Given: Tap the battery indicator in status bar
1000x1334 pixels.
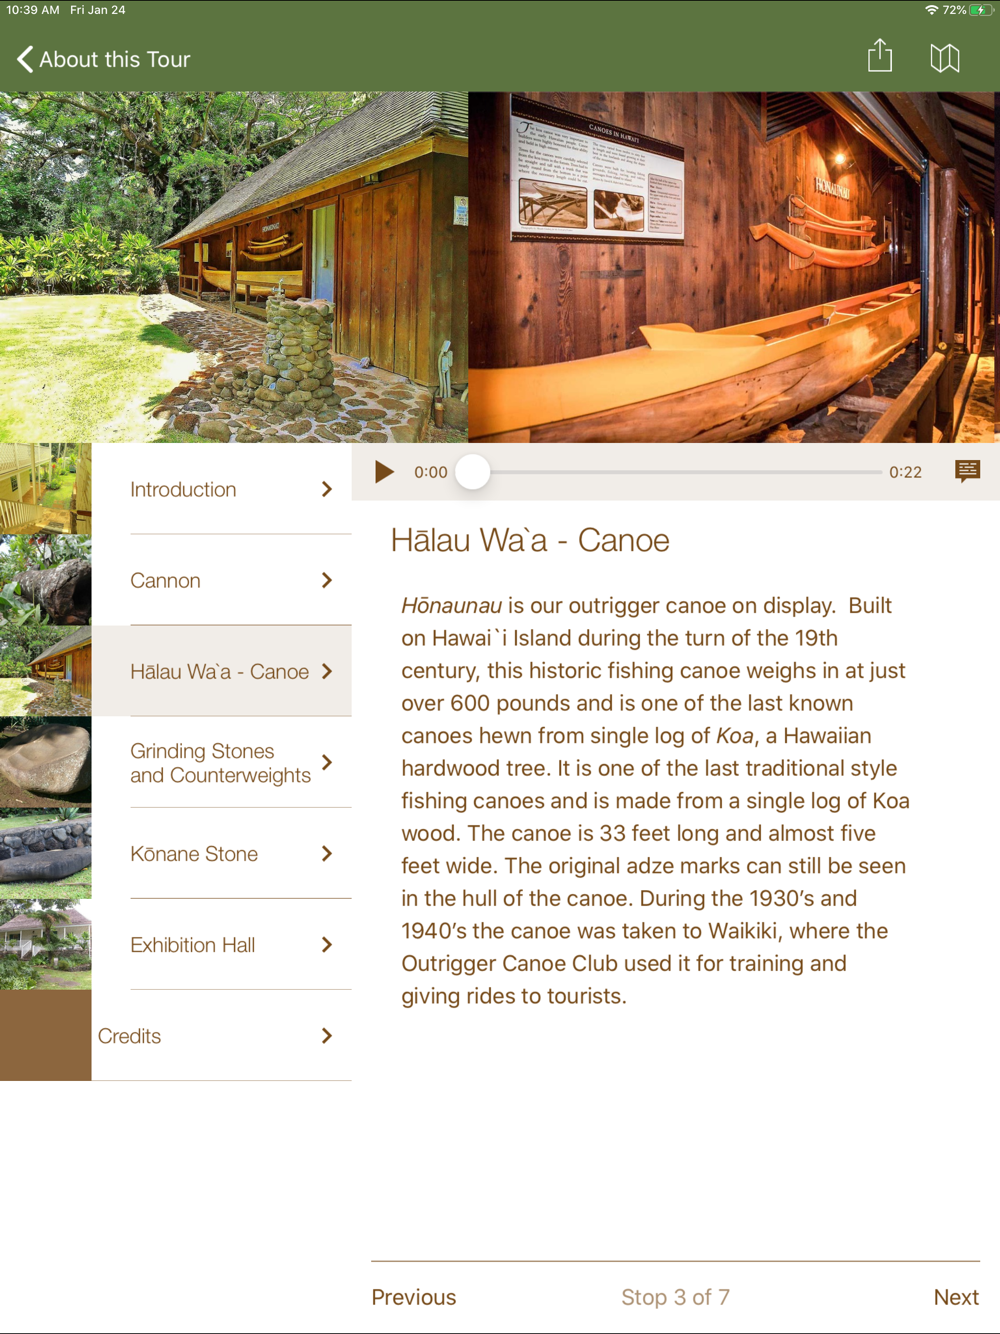Looking at the screenshot, I should pyautogui.click(x=980, y=10).
